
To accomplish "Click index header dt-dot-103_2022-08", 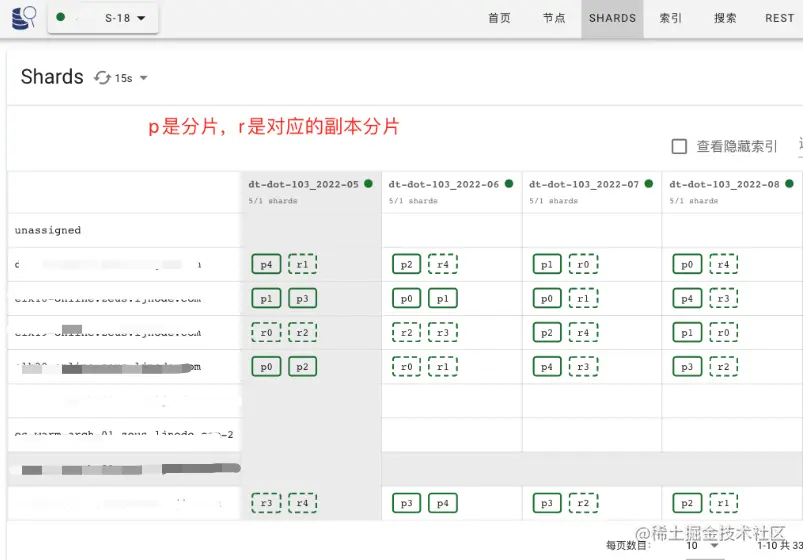I will pos(724,184).
